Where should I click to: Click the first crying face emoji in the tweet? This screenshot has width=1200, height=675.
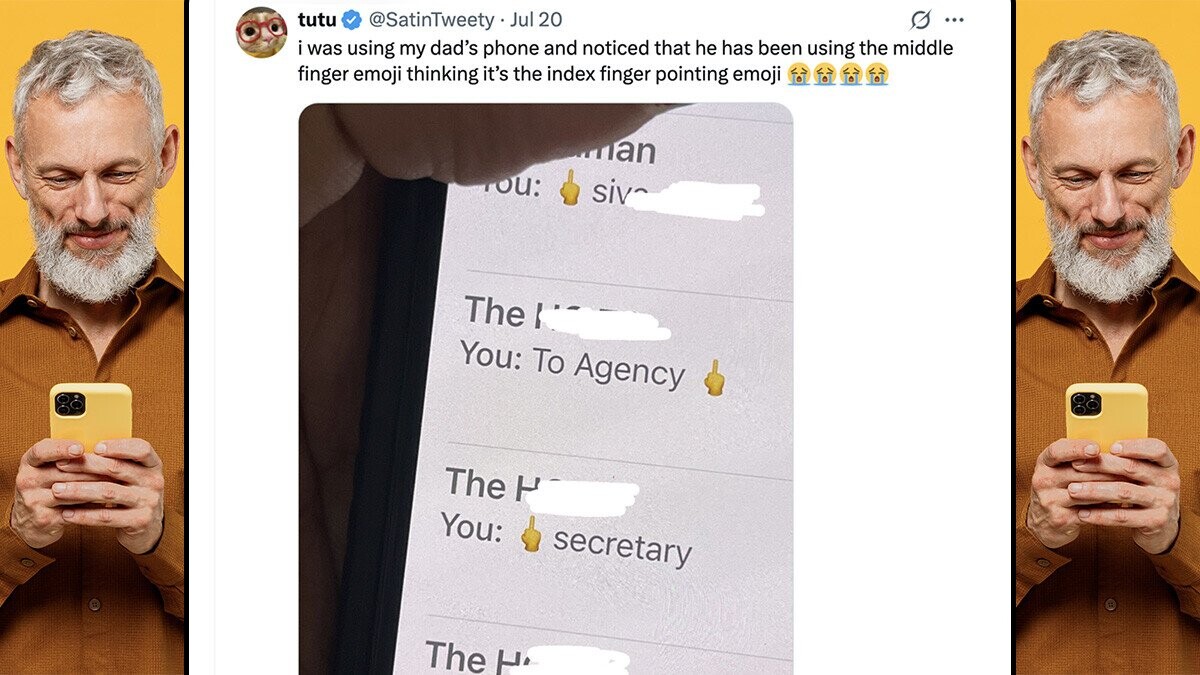[x=799, y=73]
